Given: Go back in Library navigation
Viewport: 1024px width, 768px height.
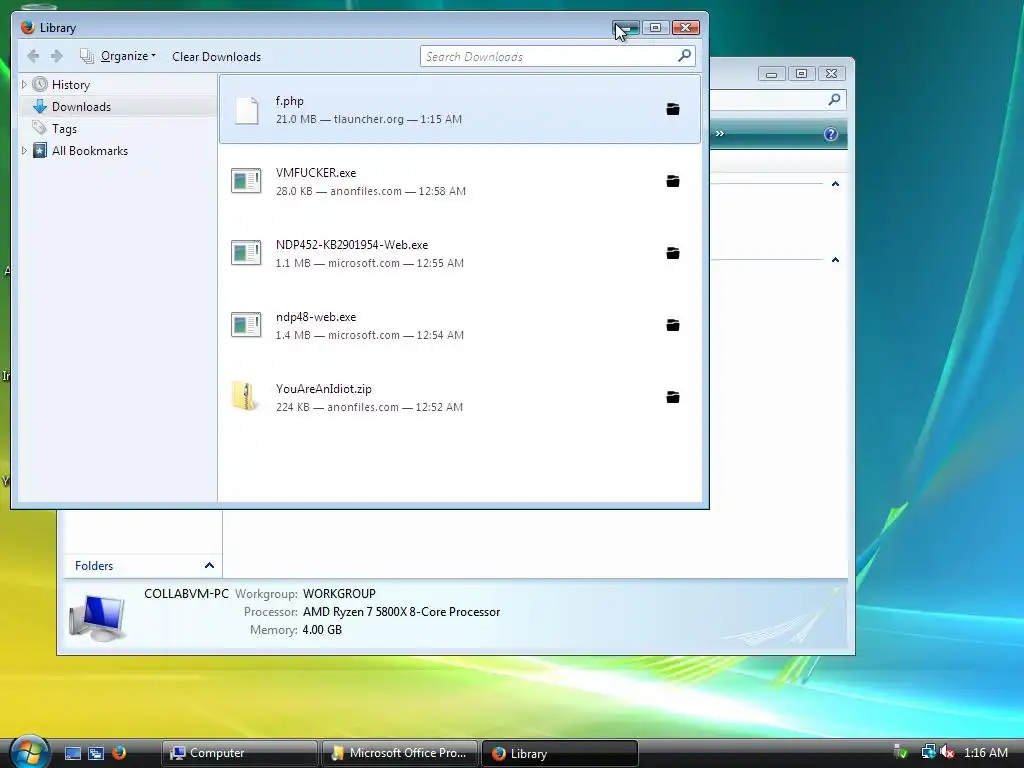Looking at the screenshot, I should [x=33, y=56].
